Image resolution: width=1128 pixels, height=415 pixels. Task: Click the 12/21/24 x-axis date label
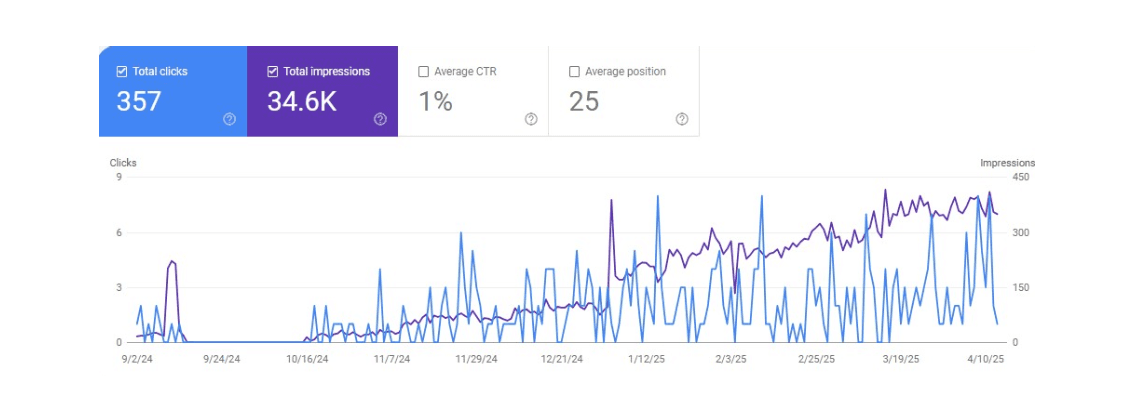[561, 358]
